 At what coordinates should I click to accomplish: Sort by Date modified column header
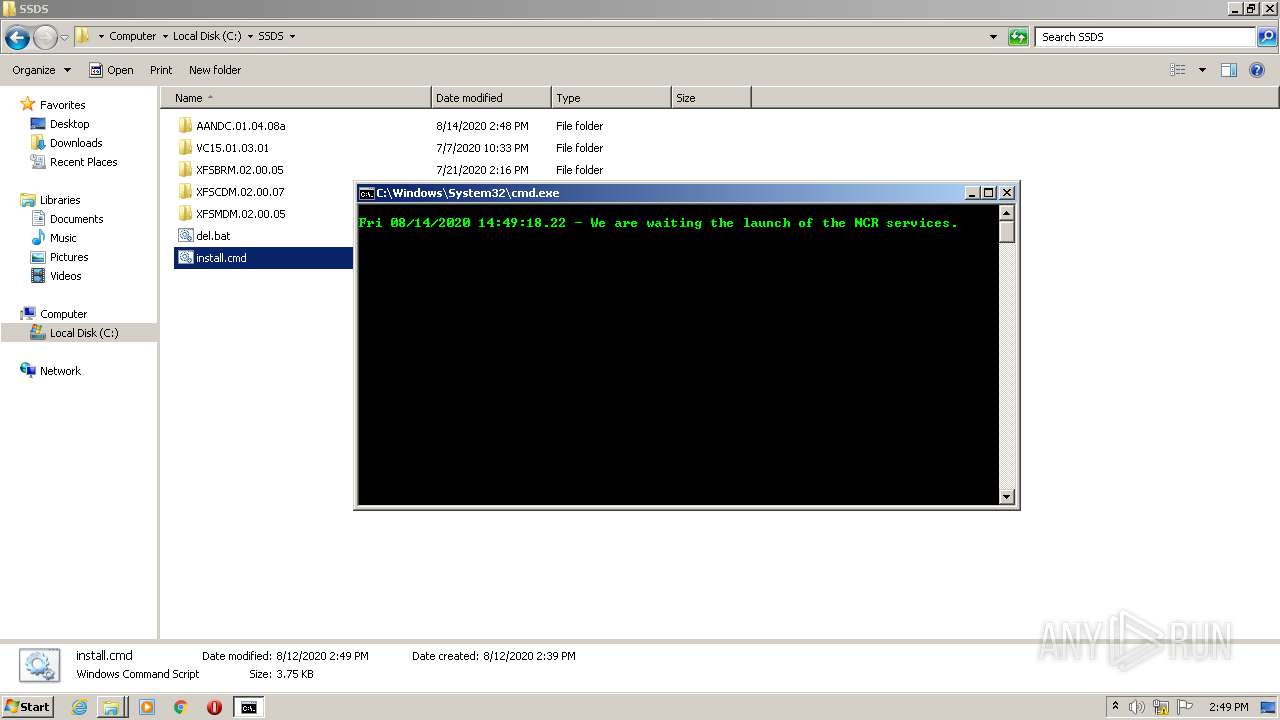(491, 98)
